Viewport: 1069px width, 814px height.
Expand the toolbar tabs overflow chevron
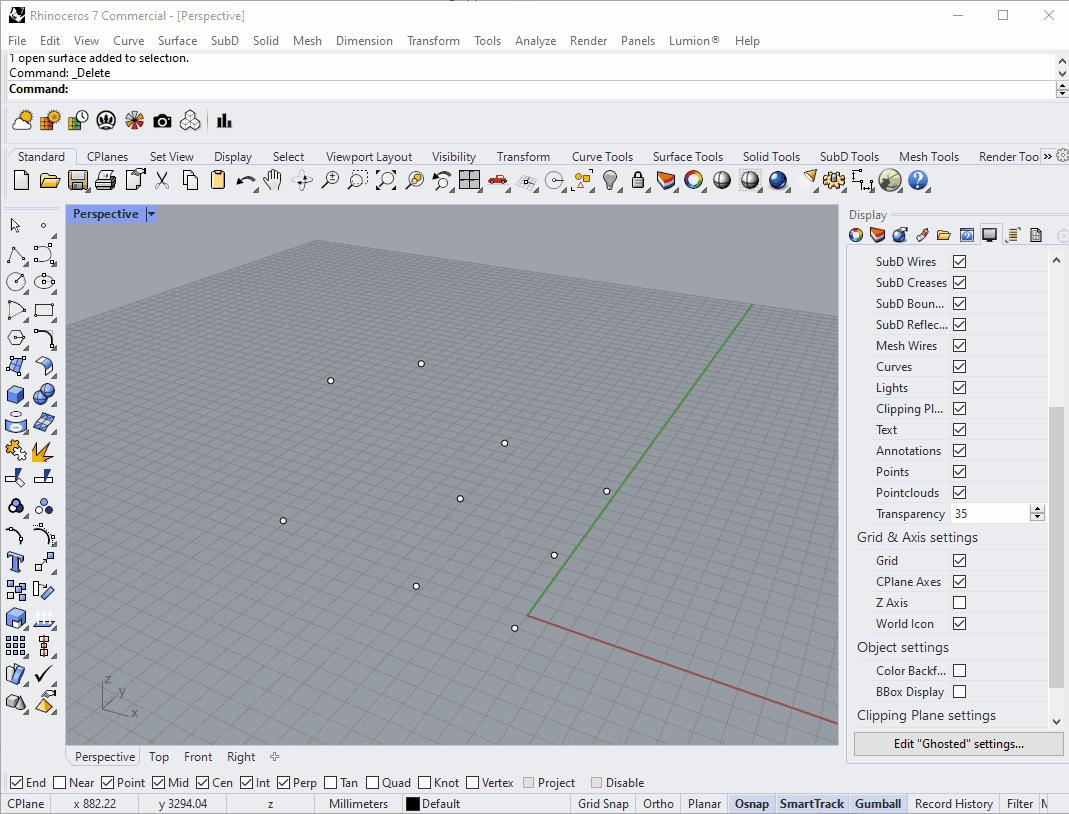1047,156
